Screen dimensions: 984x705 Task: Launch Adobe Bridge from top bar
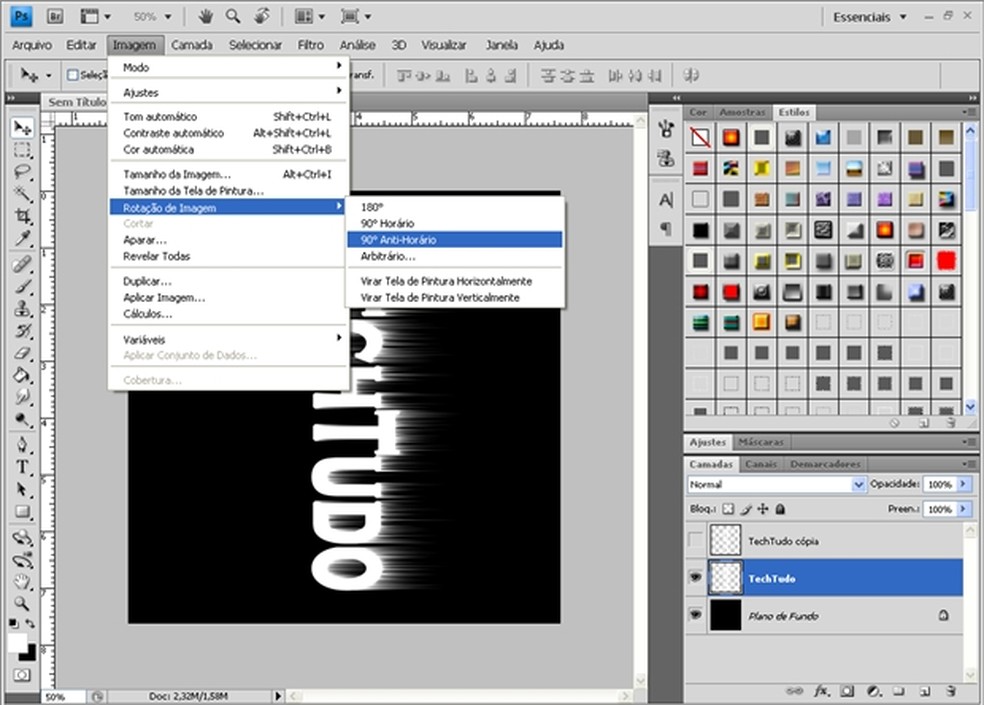click(56, 17)
